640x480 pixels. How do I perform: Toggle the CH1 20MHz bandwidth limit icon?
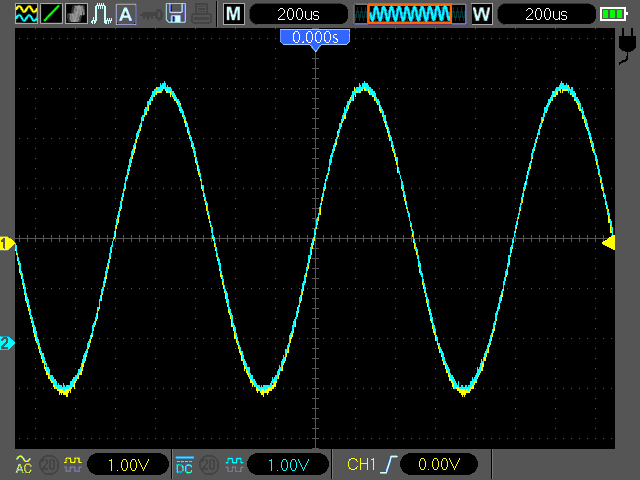pos(48,464)
